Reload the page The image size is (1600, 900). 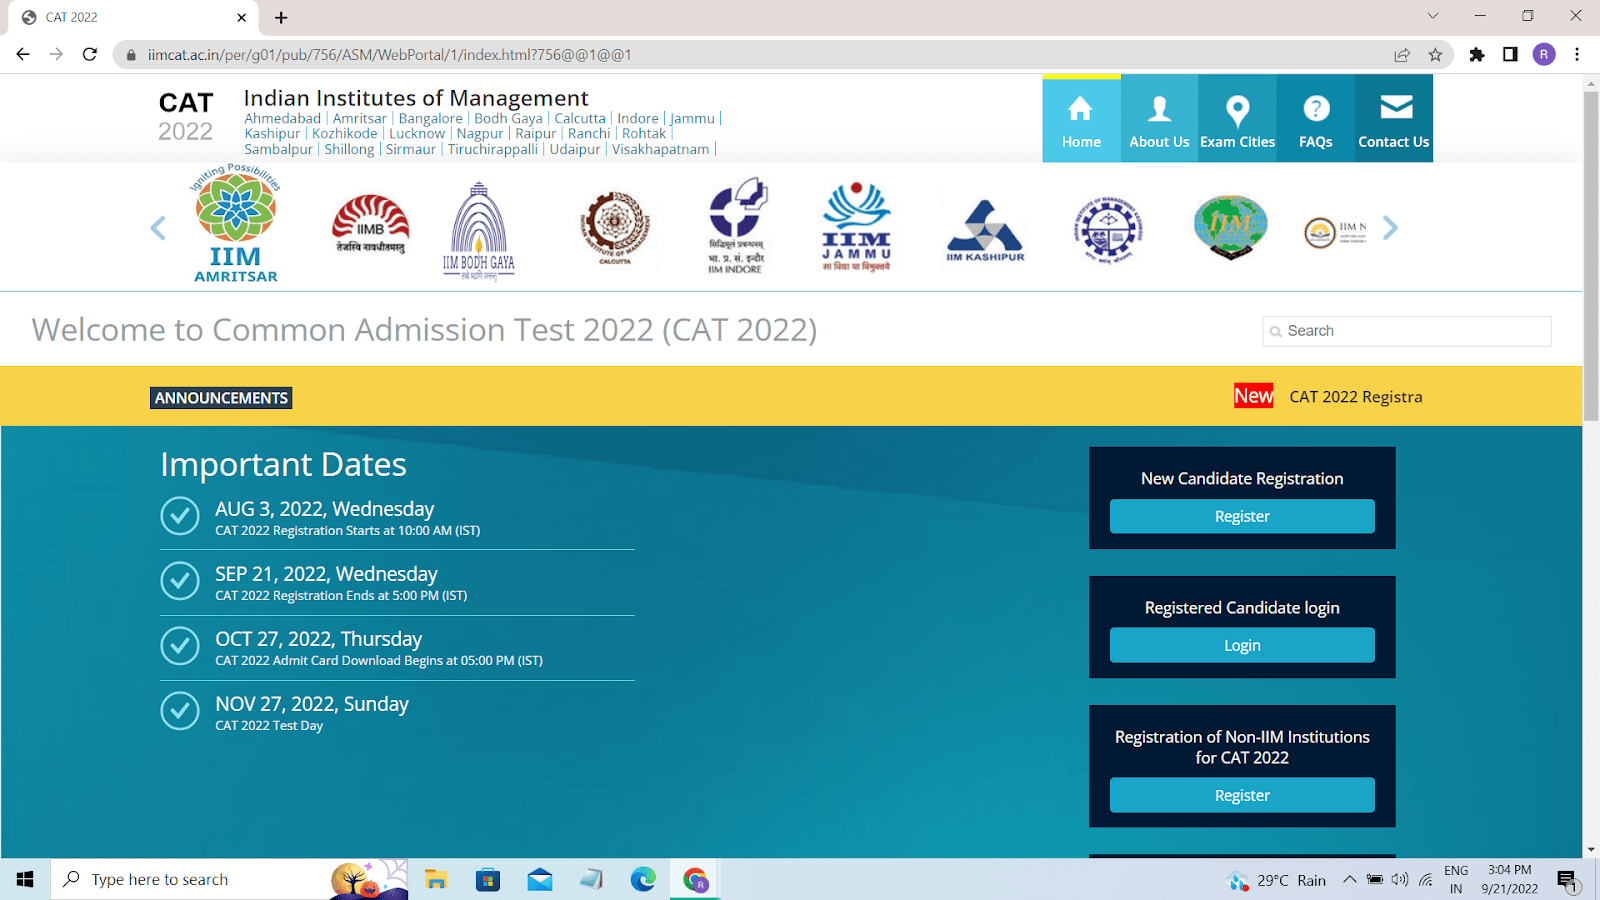pyautogui.click(x=90, y=55)
